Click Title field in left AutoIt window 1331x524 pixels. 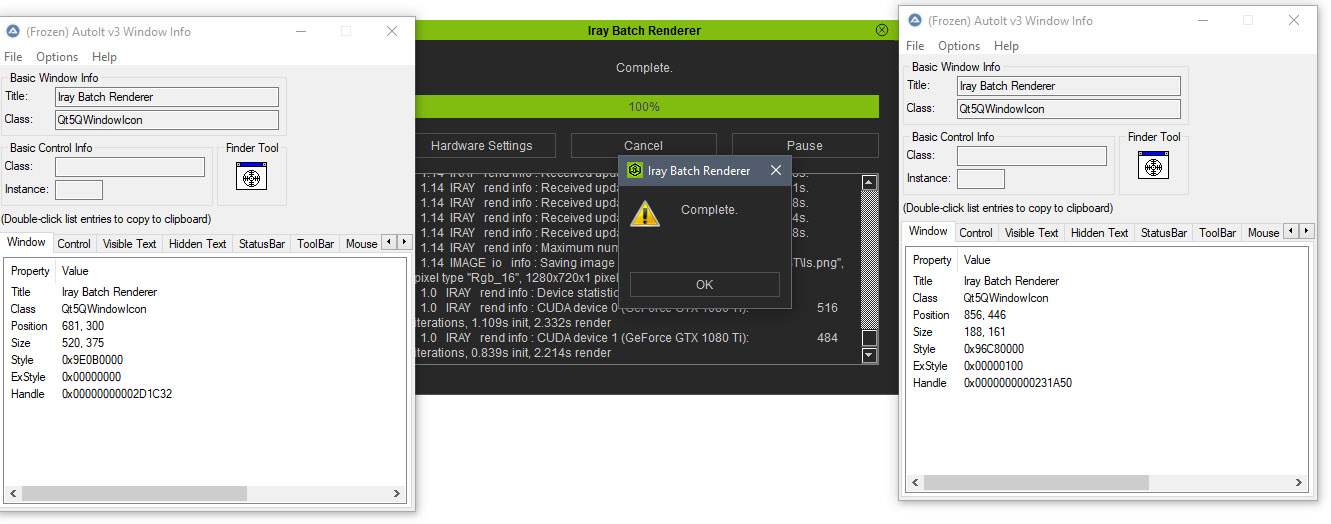pyautogui.click(x=167, y=97)
